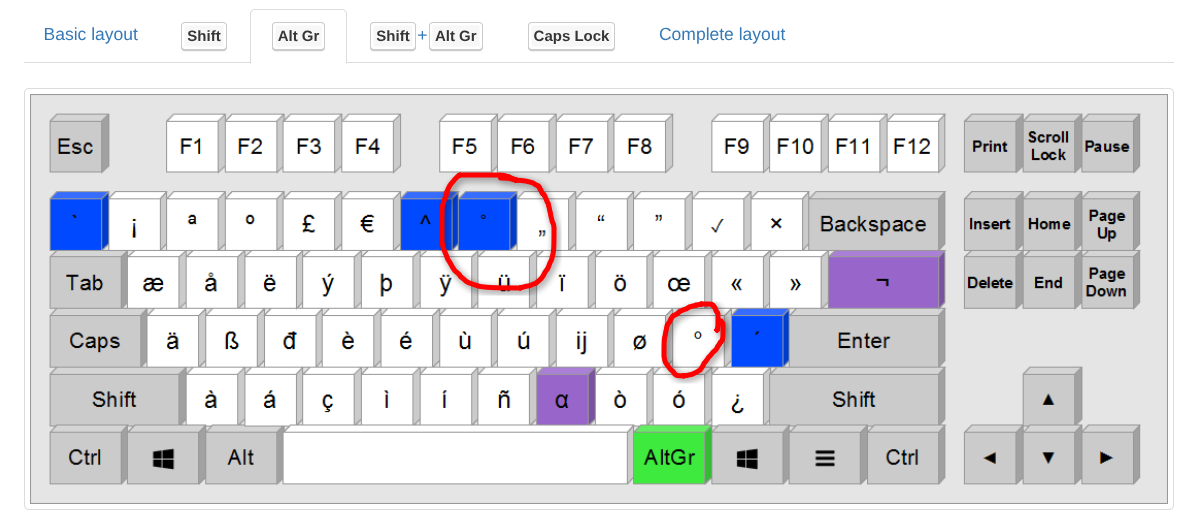Image resolution: width=1180 pixels, height=523 pixels.
Task: Toggle the Caps key on keyboard
Action: [x=95, y=342]
